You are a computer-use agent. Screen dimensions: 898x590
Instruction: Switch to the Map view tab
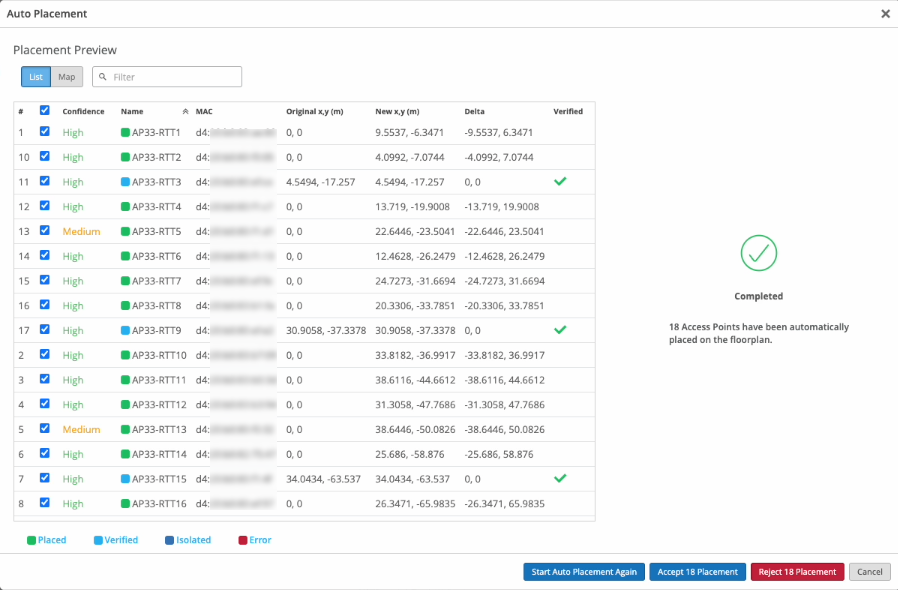(x=67, y=77)
